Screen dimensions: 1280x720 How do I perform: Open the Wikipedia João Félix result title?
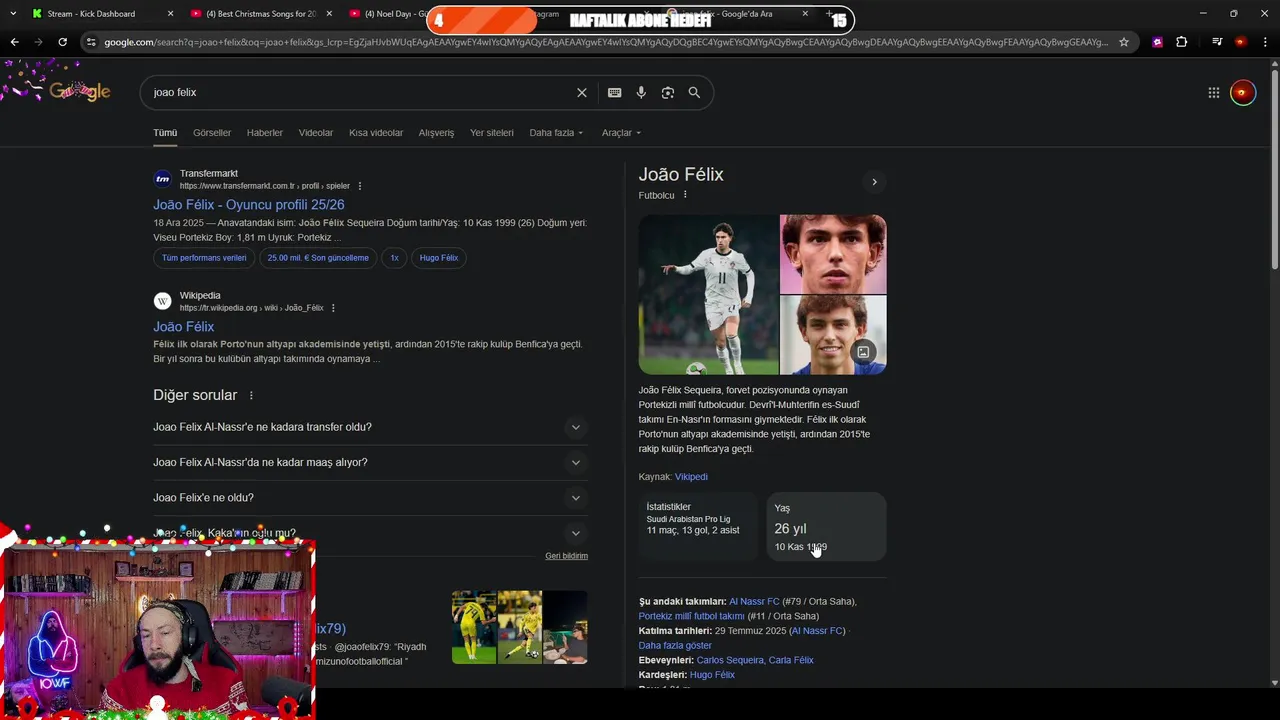pos(184,327)
